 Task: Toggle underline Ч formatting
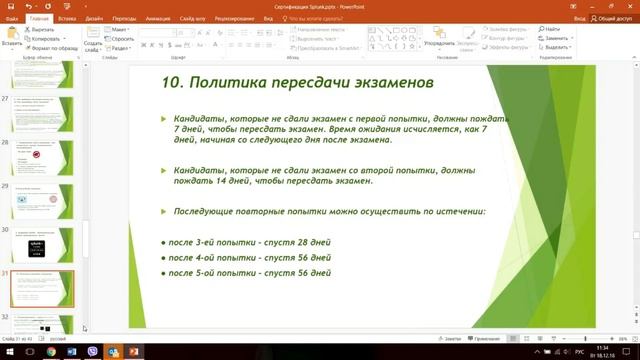[x=161, y=45]
